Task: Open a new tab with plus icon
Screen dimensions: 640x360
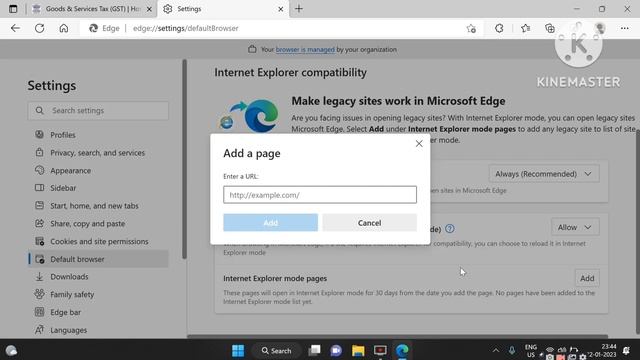Action: tap(299, 9)
